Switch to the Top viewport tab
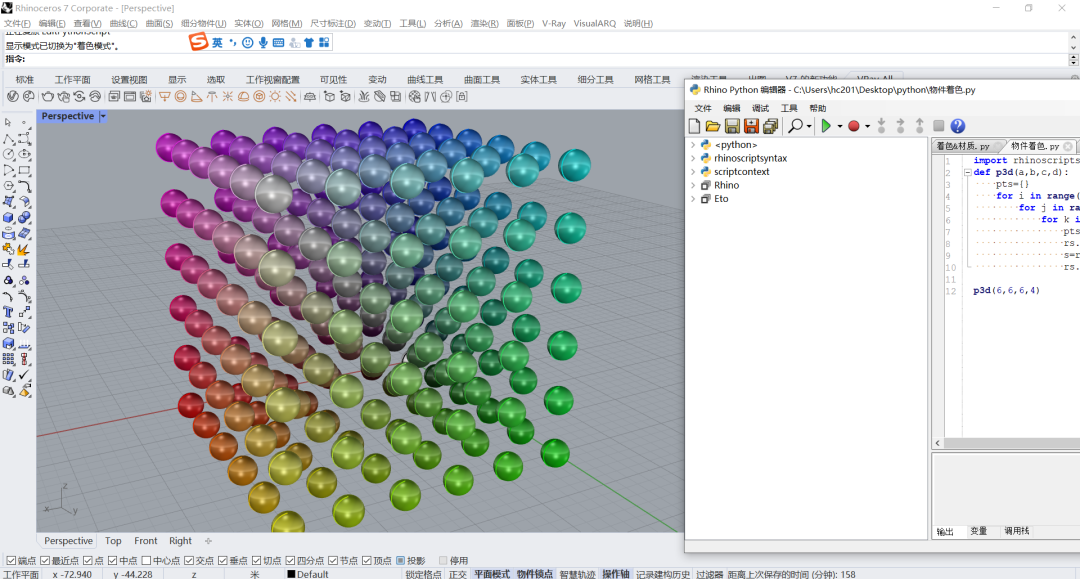Screen dimensions: 1080x579 [113, 541]
